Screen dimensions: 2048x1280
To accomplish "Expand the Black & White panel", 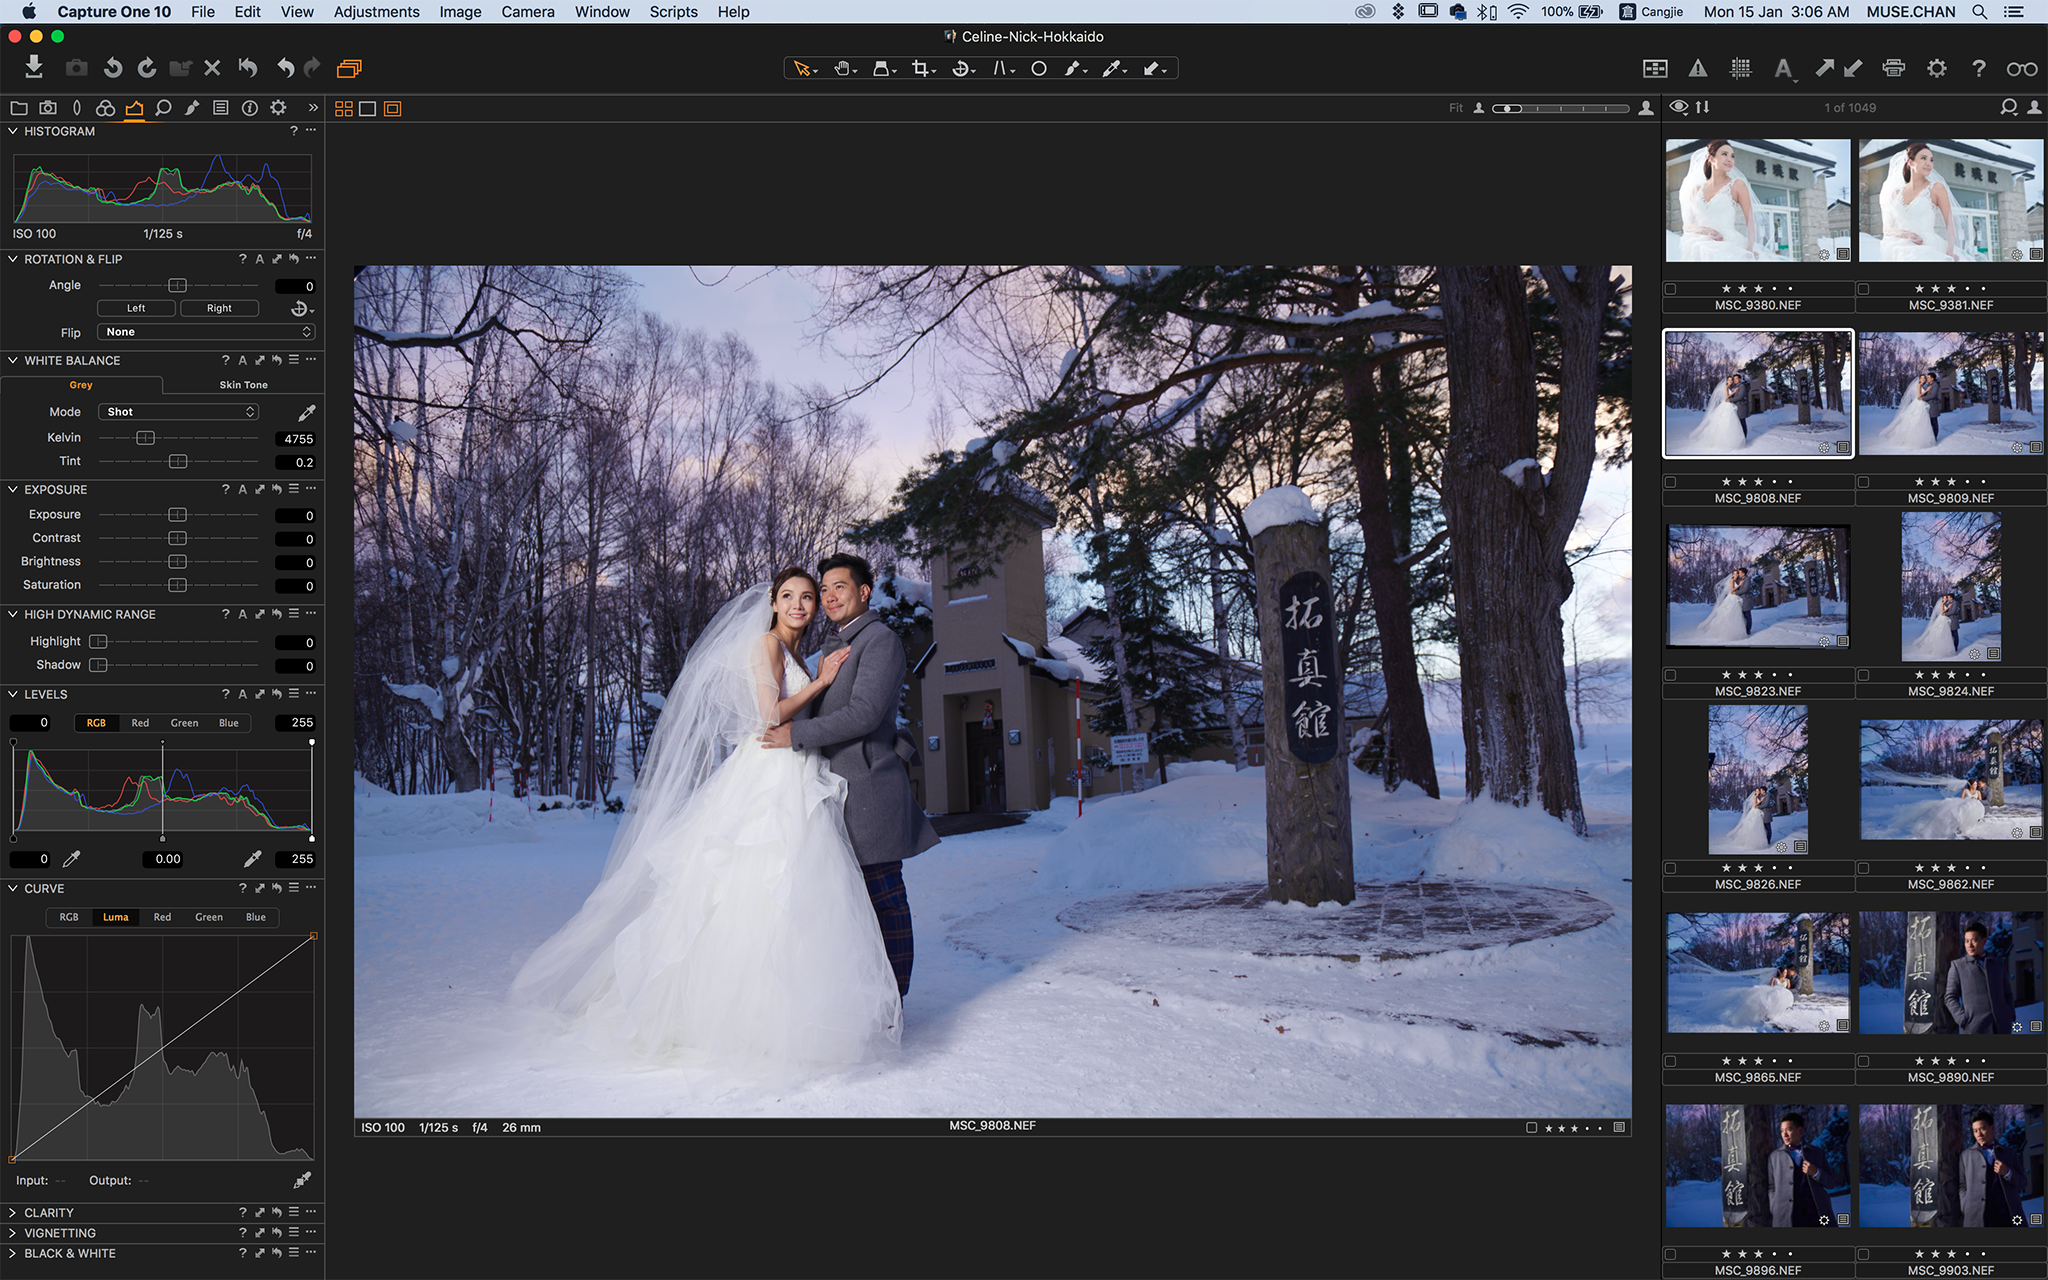I will click(x=13, y=1253).
